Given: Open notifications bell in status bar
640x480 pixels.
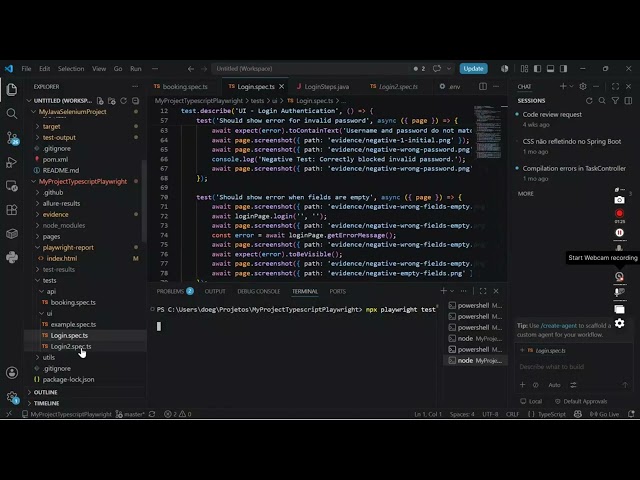Looking at the screenshot, I should coord(631,414).
